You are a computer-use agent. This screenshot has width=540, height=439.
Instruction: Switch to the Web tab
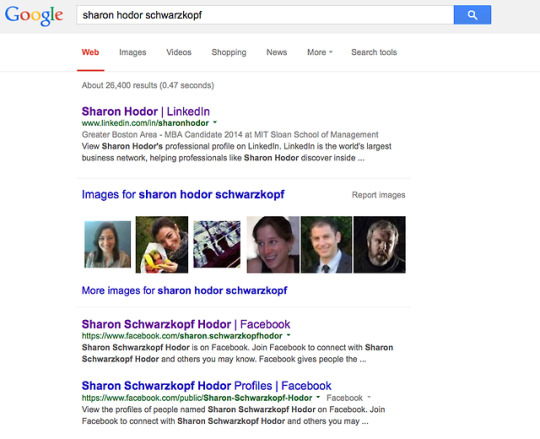tap(90, 52)
